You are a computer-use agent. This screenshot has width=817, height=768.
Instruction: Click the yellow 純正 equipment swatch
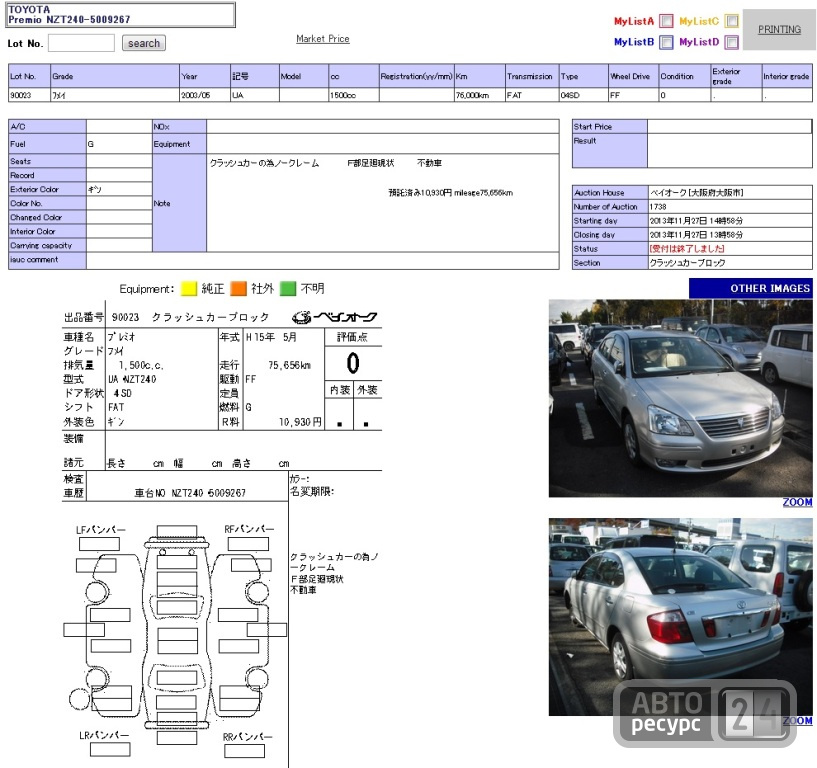188,289
